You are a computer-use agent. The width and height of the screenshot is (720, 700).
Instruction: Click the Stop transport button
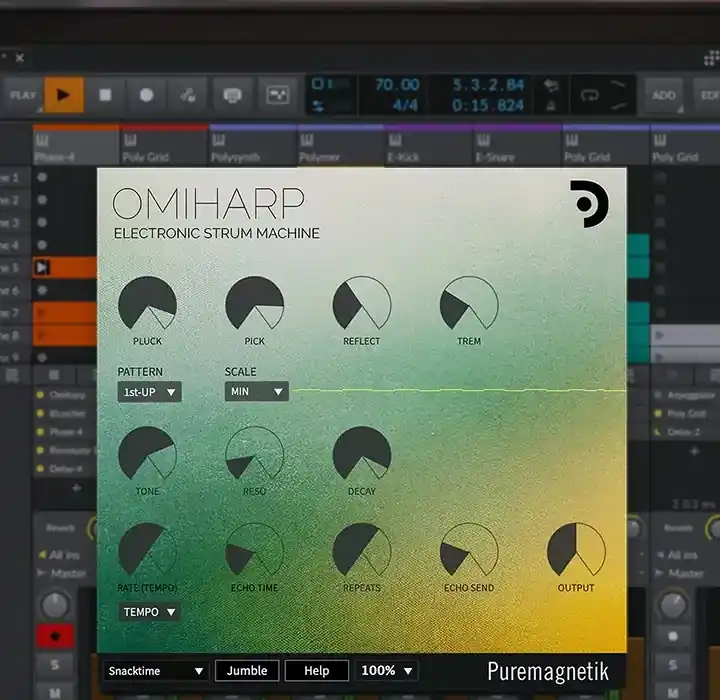[105, 95]
